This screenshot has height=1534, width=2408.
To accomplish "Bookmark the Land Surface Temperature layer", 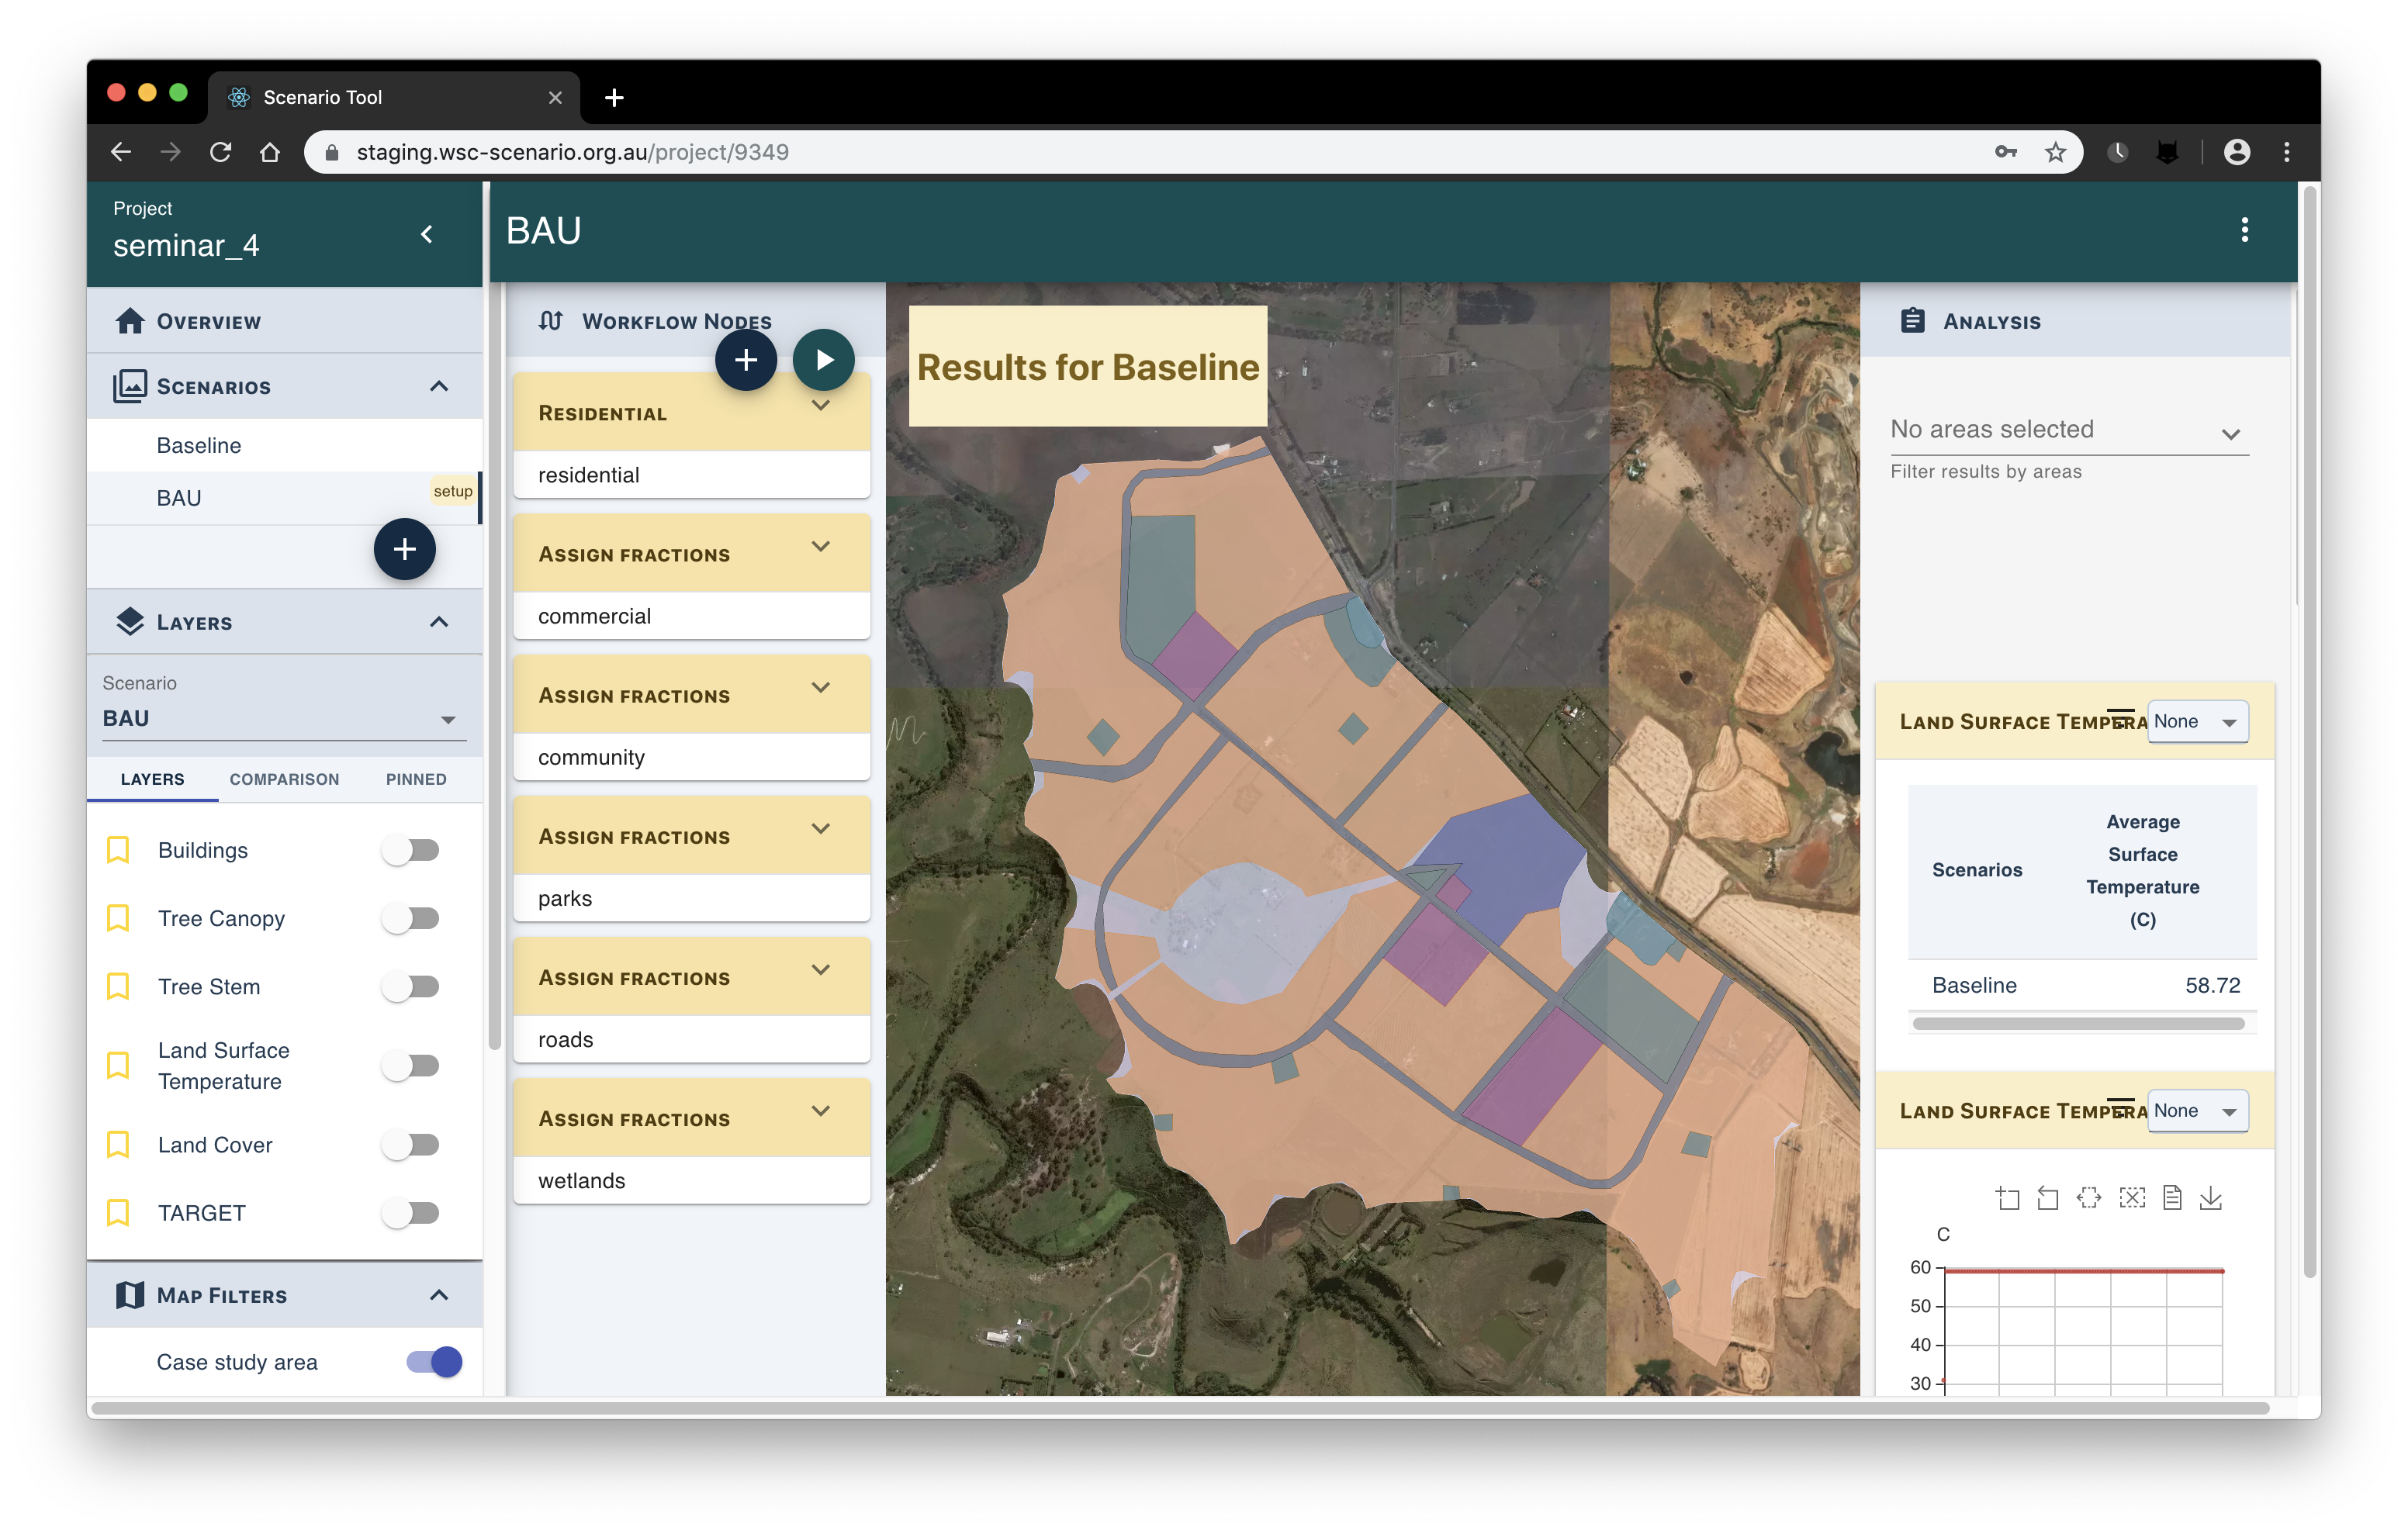I will pyautogui.click(x=118, y=1066).
